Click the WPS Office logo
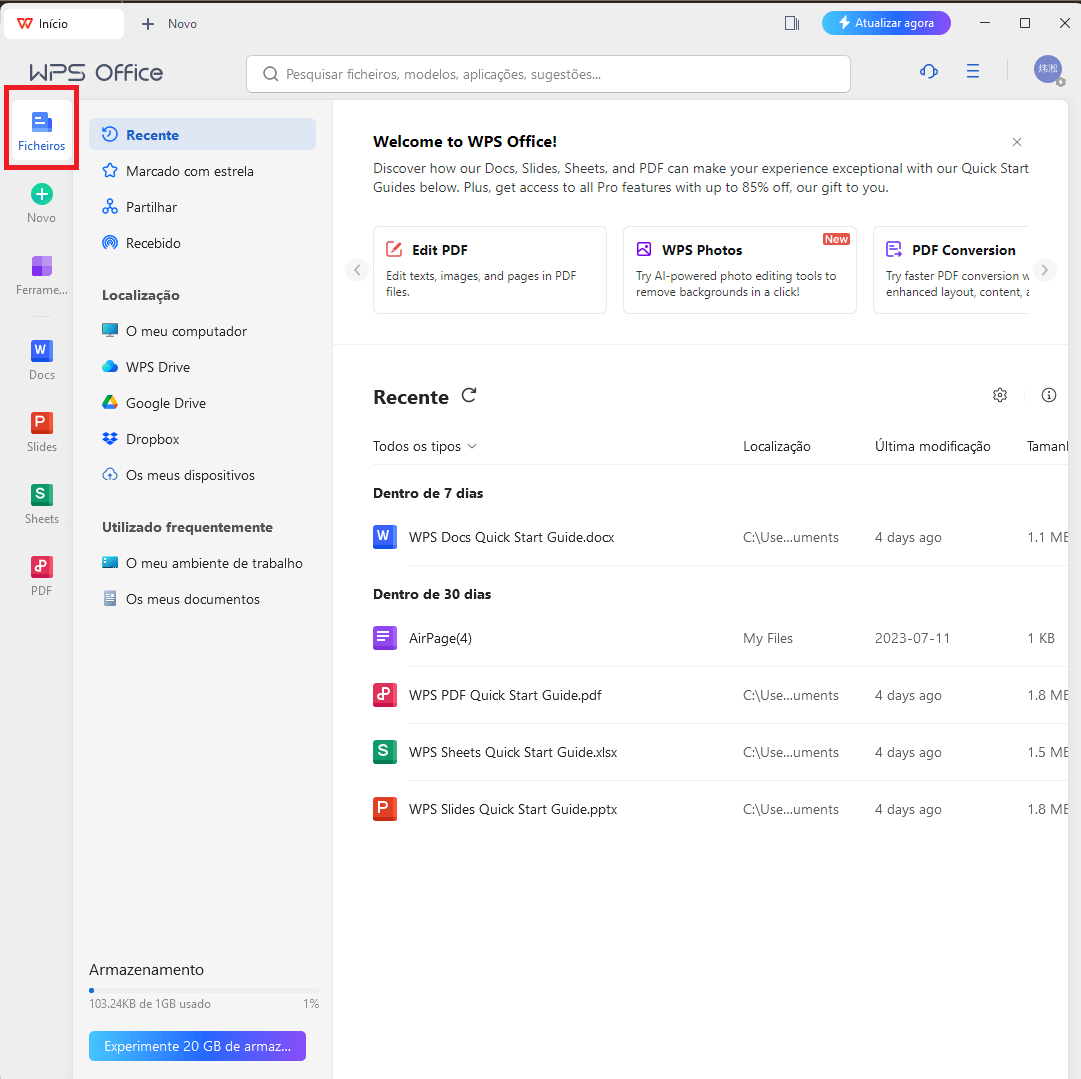This screenshot has width=1081, height=1079. pyautogui.click(x=96, y=72)
